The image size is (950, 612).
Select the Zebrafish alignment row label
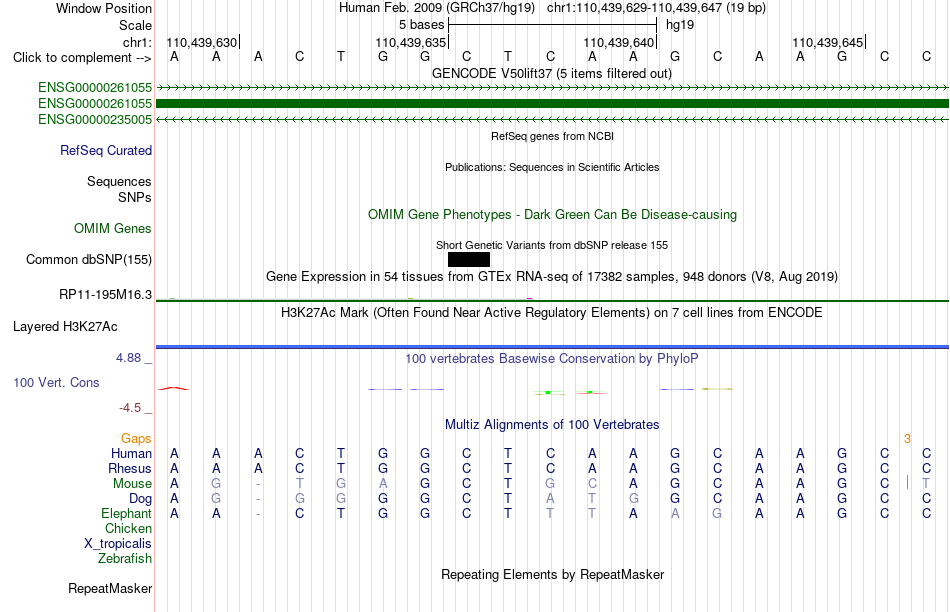pyautogui.click(x=125, y=558)
